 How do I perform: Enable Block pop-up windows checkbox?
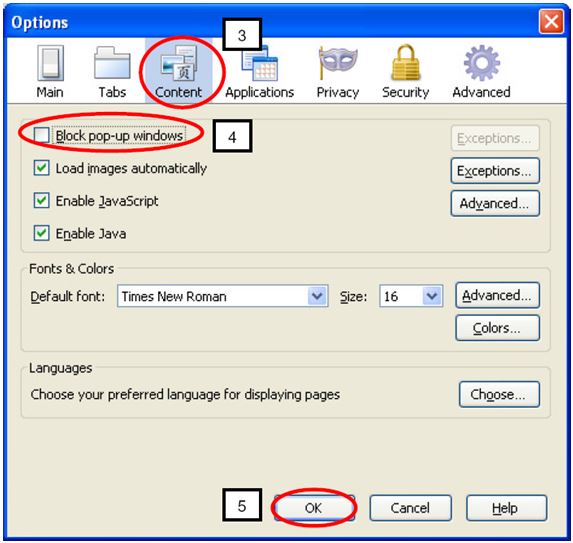tap(41, 135)
